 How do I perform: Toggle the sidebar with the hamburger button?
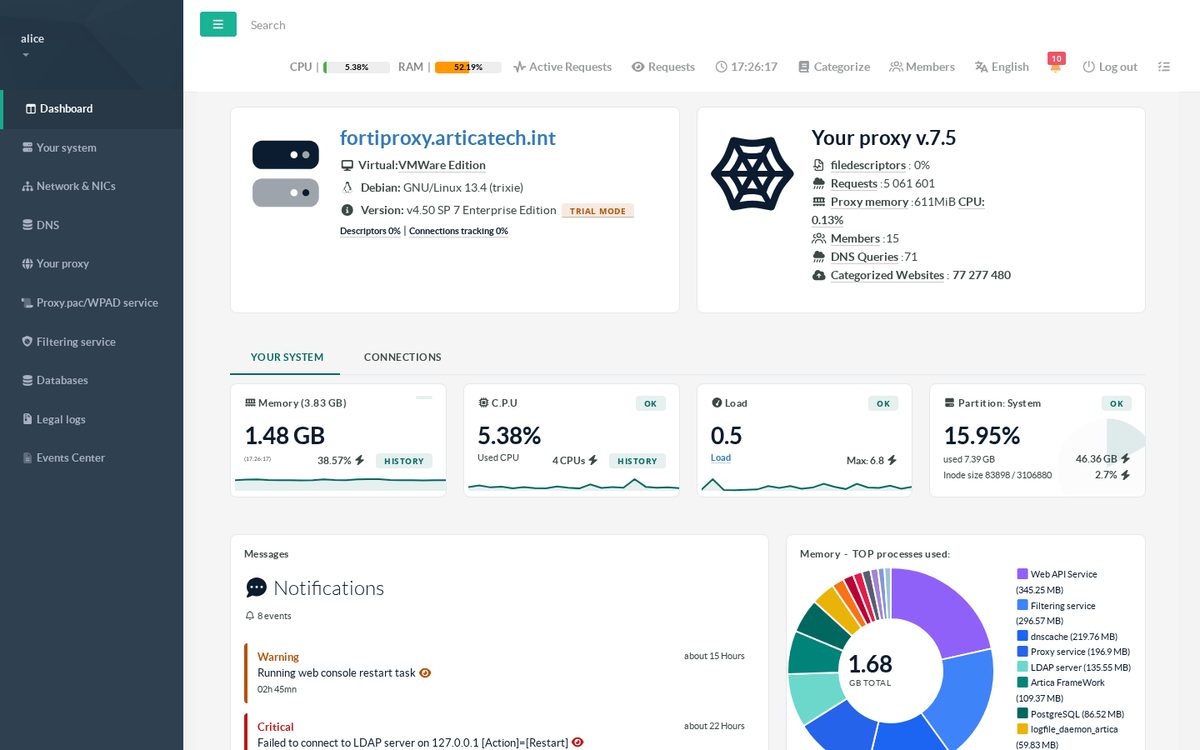(x=218, y=24)
